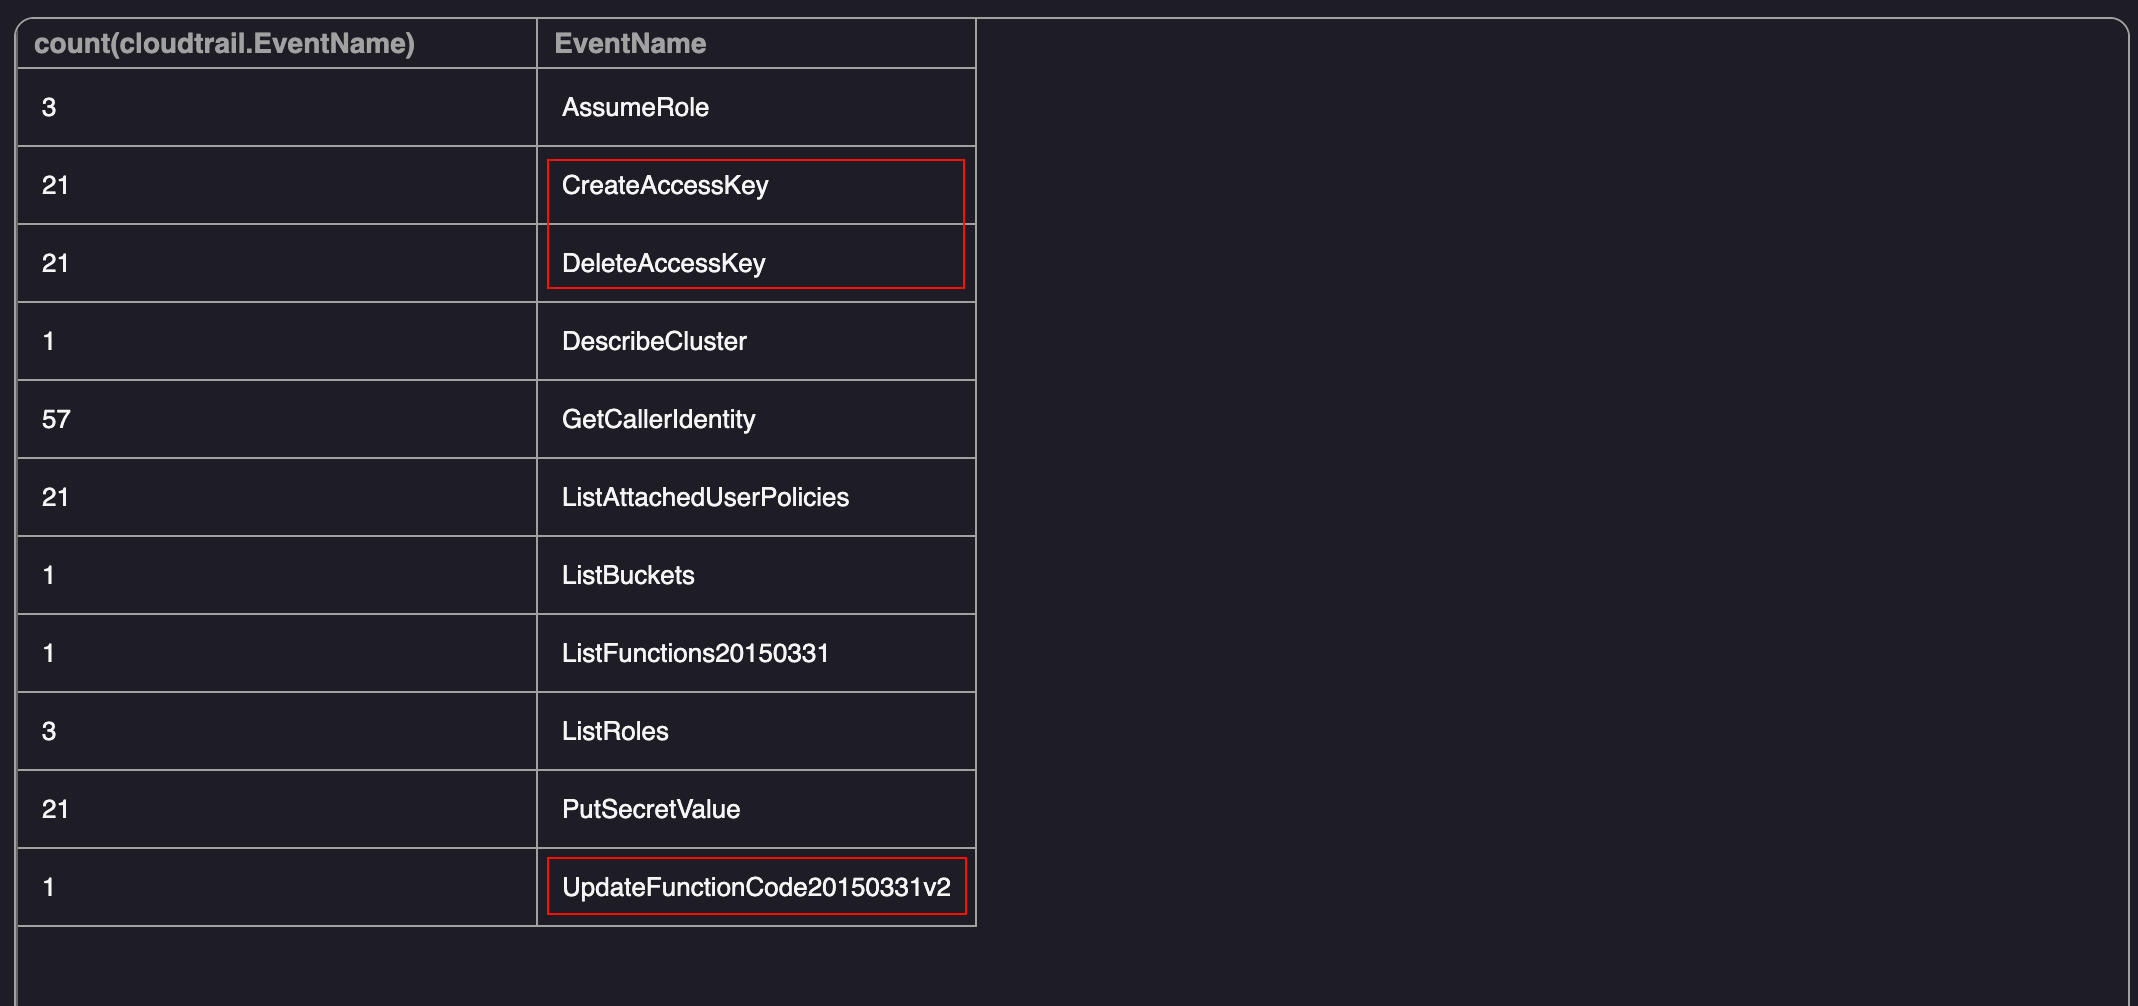Image resolution: width=2138 pixels, height=1006 pixels.
Task: Click the EventName column header
Action: tap(630, 44)
